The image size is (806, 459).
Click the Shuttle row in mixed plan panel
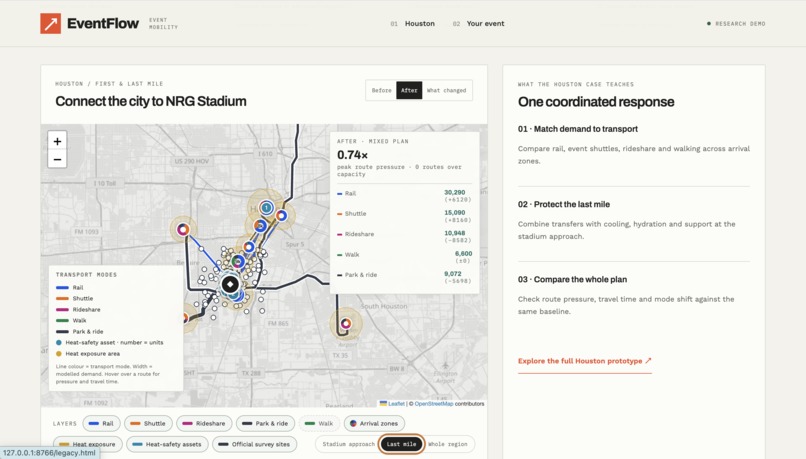[x=405, y=216]
